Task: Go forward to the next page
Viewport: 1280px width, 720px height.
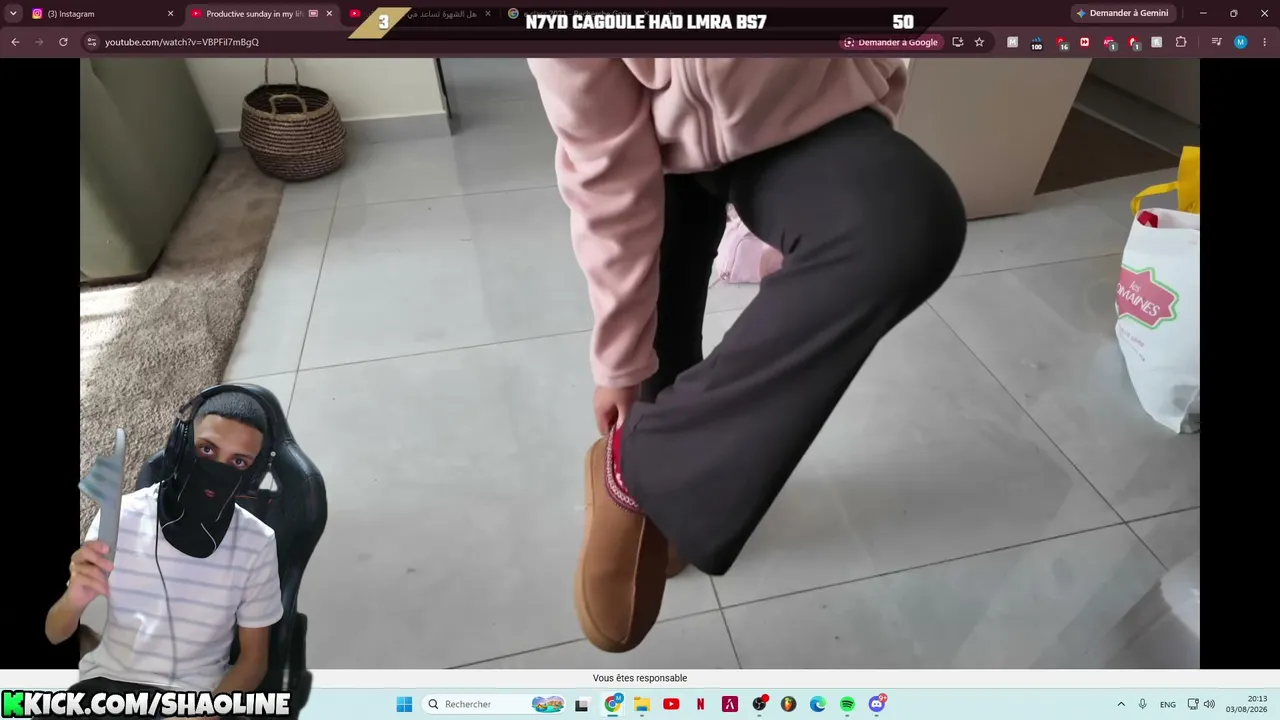Action: 39,42
